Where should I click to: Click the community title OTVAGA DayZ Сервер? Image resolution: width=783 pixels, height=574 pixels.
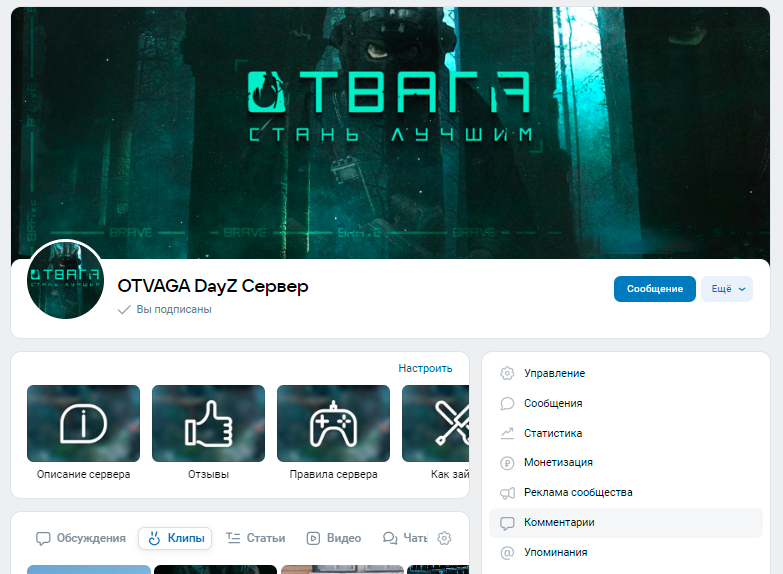point(213,286)
